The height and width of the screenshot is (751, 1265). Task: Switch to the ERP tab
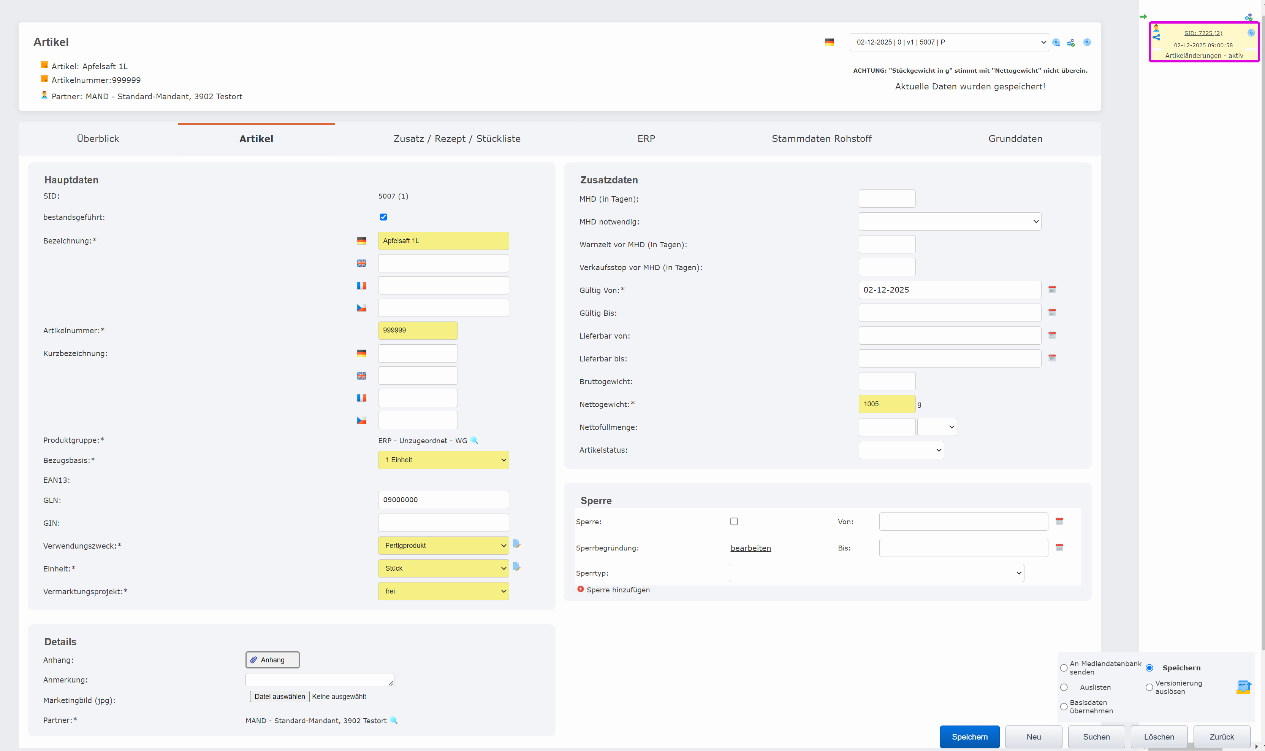point(646,139)
